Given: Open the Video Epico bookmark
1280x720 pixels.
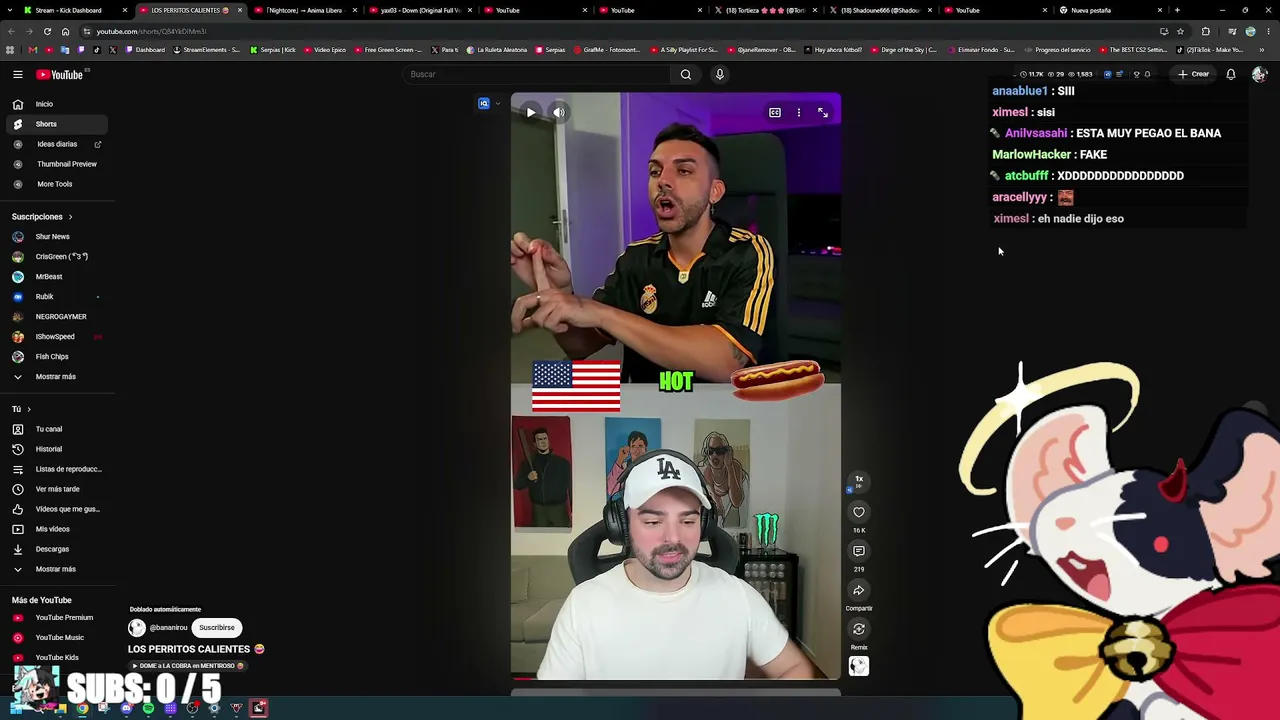Looking at the screenshot, I should coord(325,50).
